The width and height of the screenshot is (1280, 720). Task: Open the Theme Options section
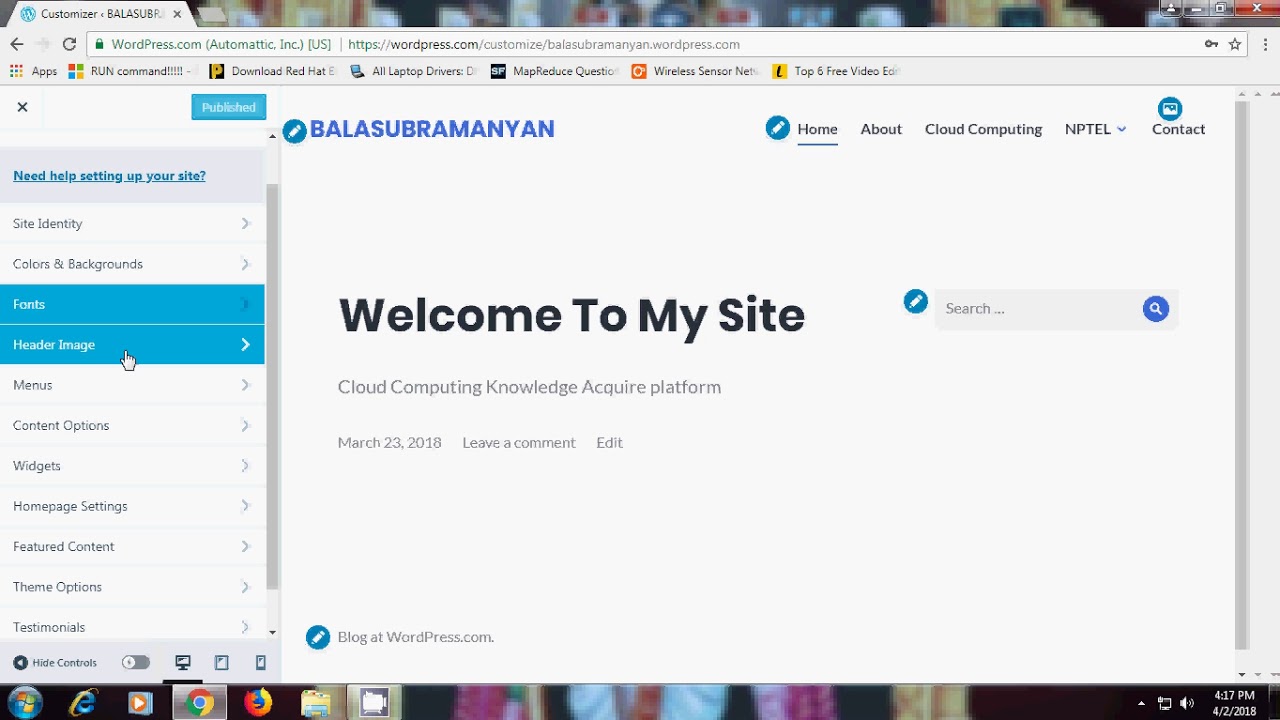pyautogui.click(x=132, y=587)
